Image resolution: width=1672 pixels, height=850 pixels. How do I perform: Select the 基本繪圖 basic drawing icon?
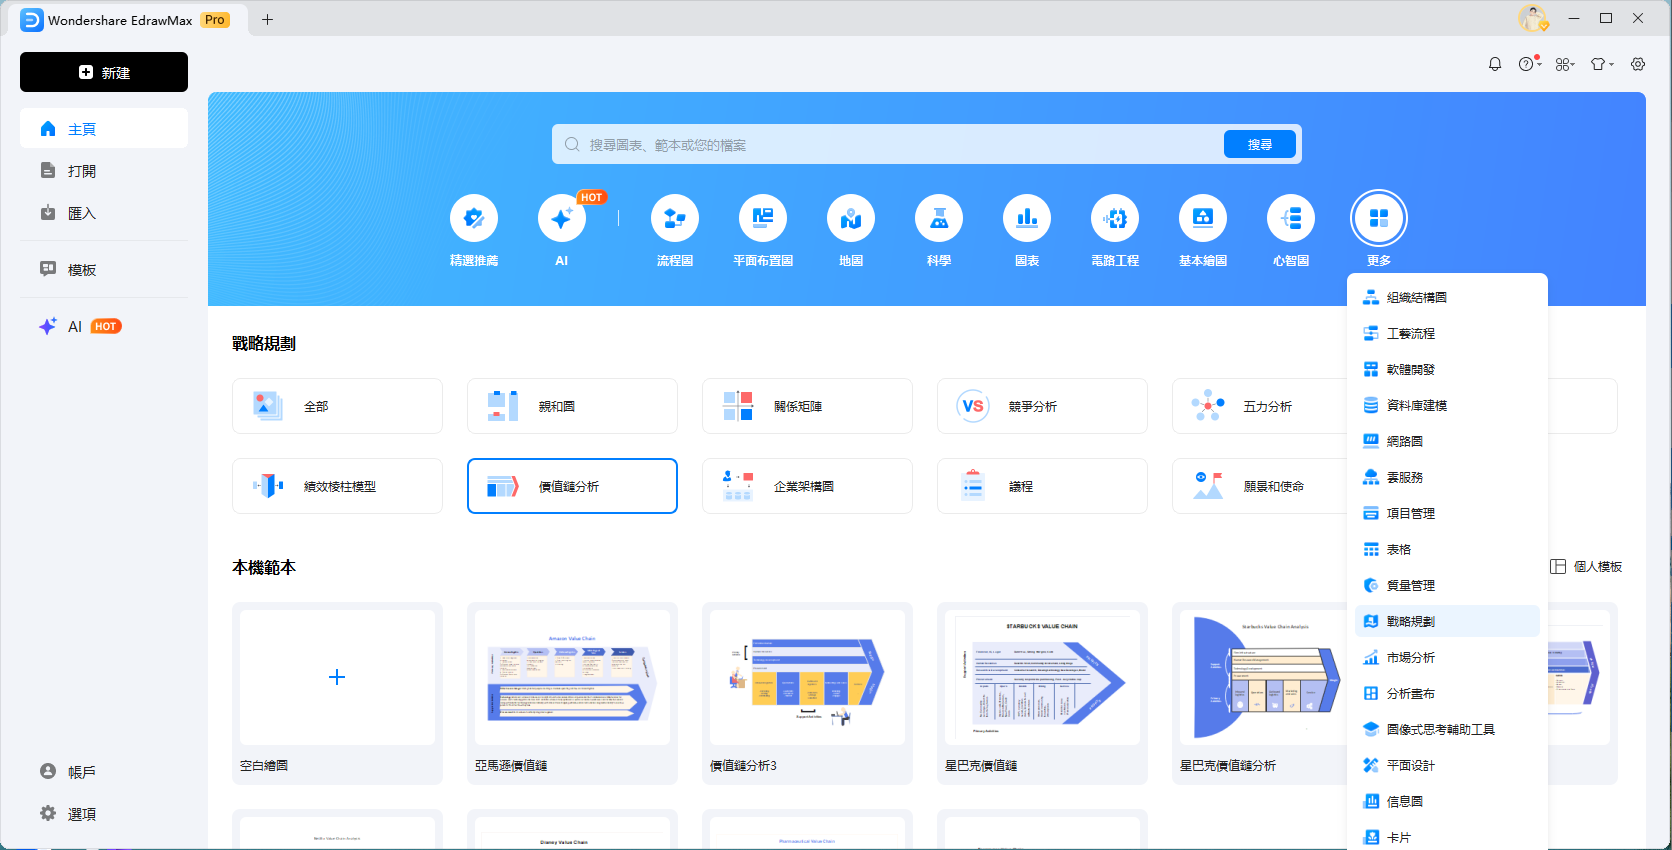click(1203, 218)
